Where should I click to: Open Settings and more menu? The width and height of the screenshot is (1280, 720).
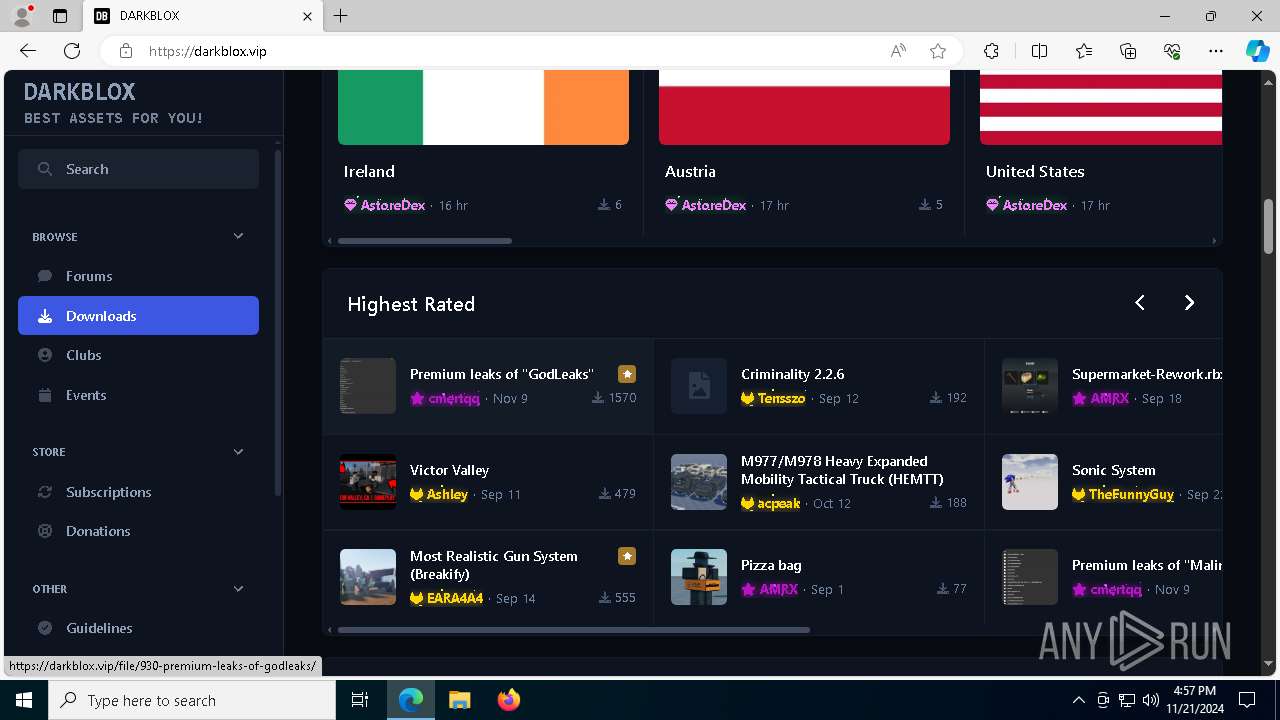click(1216, 51)
